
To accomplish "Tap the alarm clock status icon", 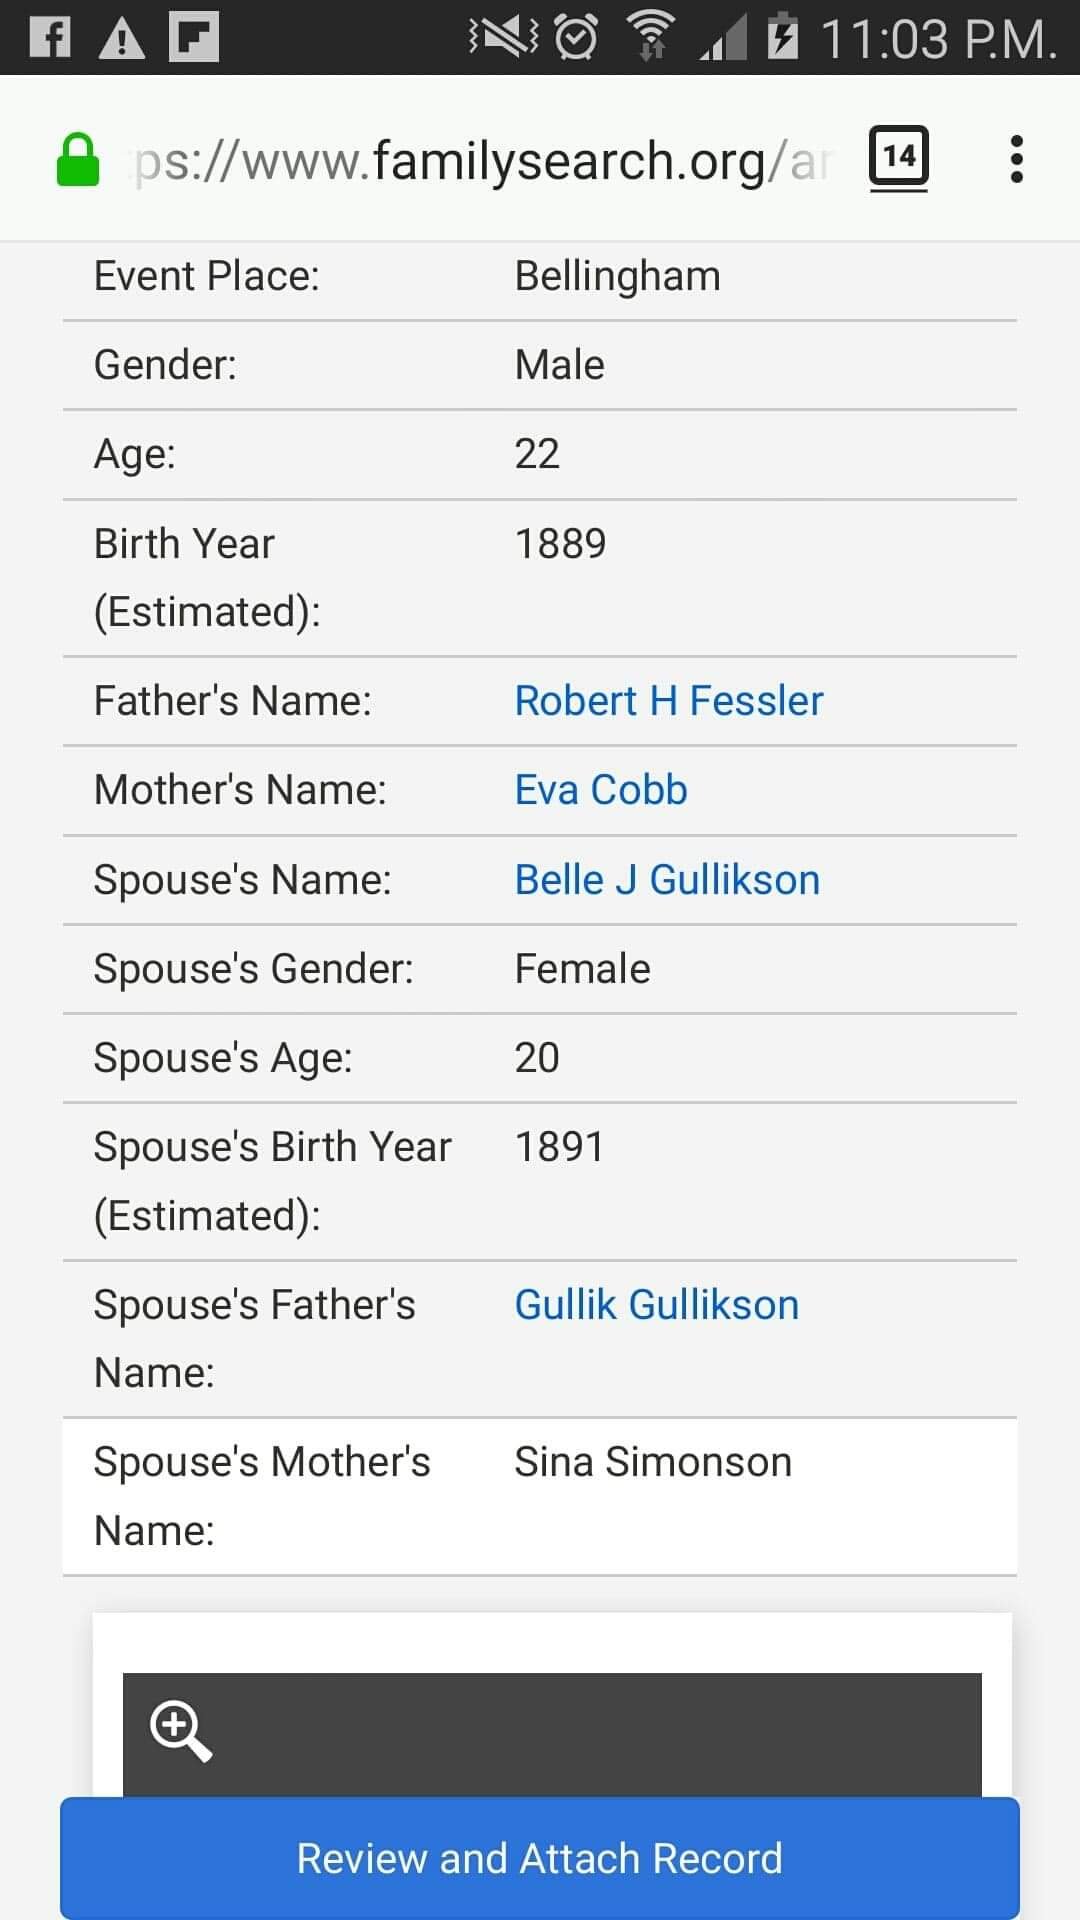I will (576, 38).
